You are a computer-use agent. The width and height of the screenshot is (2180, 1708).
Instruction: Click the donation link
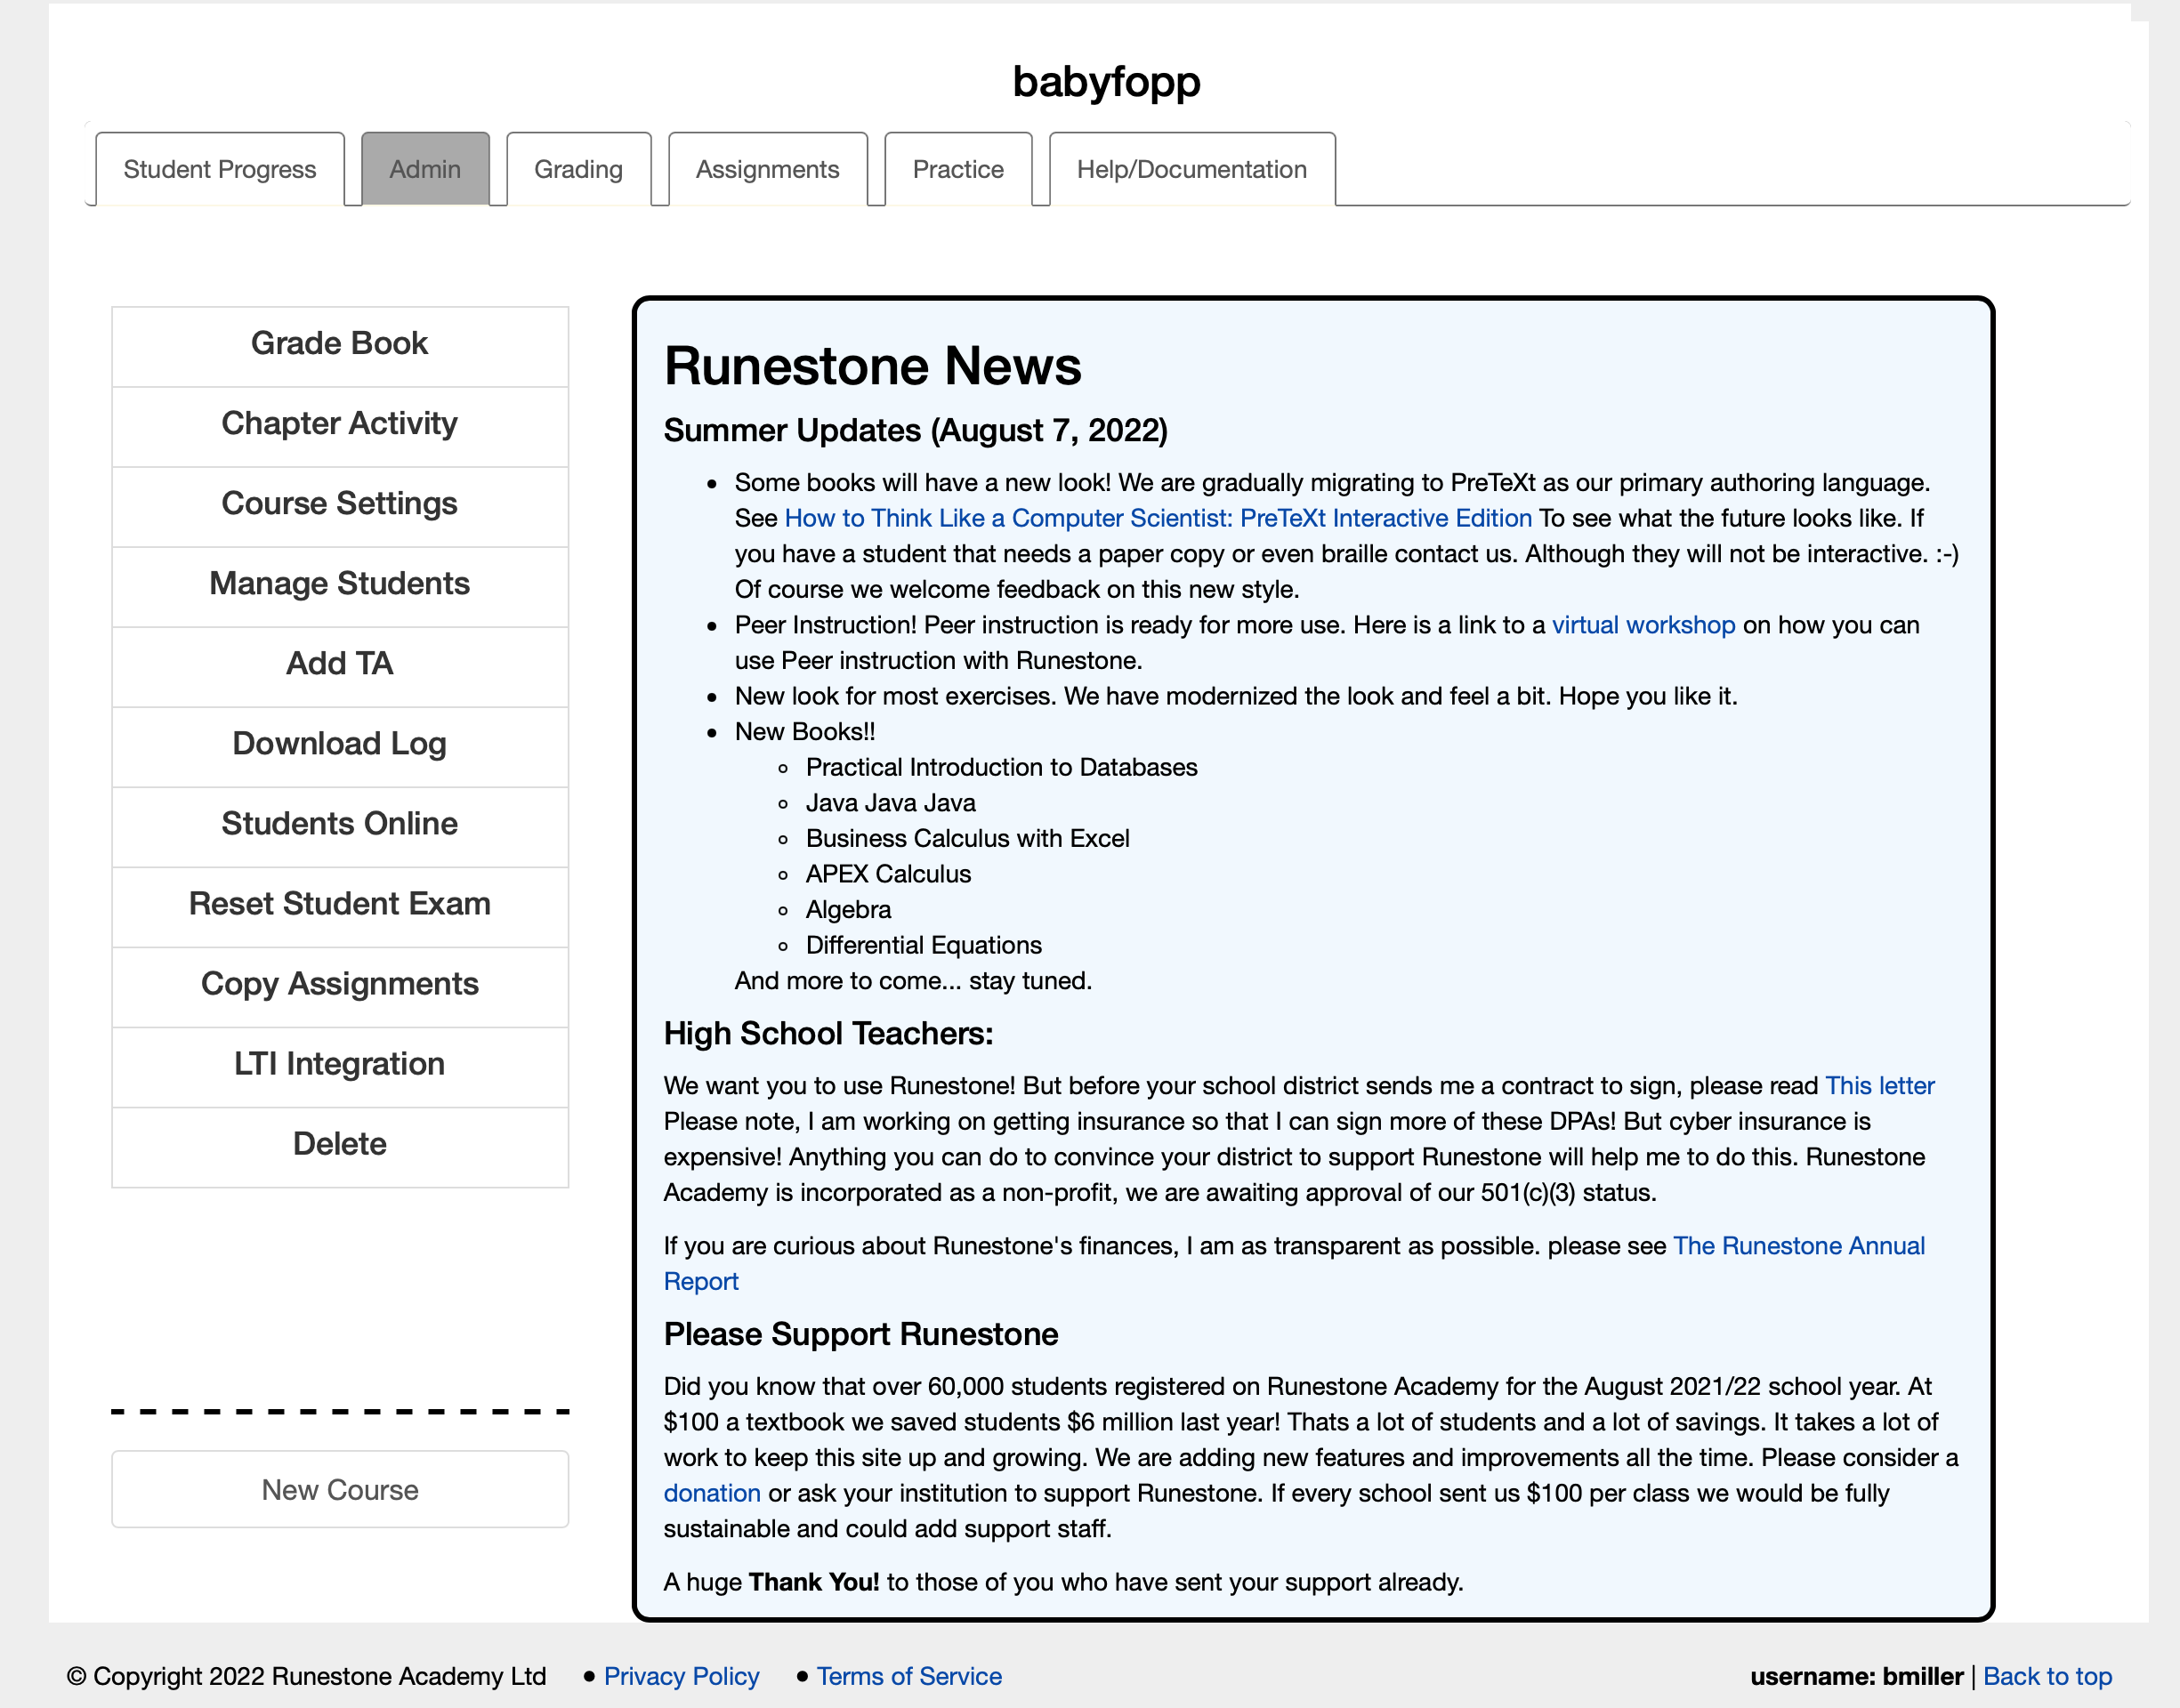pos(712,1493)
